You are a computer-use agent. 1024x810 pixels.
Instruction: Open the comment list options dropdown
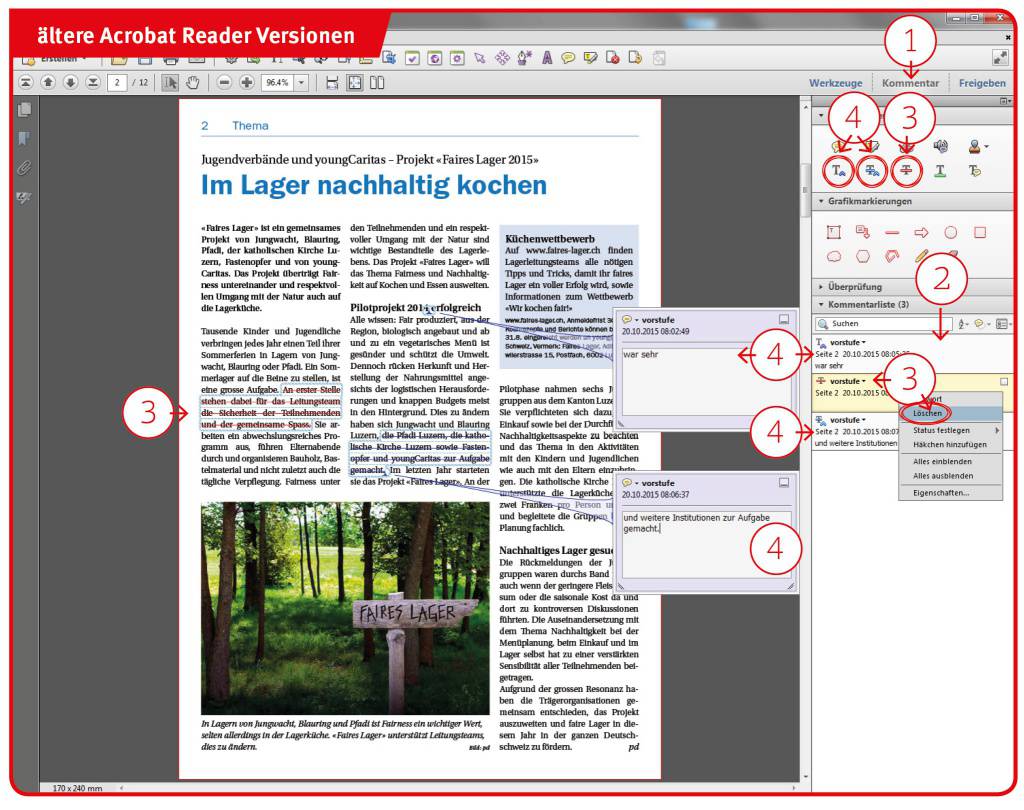point(1004,324)
